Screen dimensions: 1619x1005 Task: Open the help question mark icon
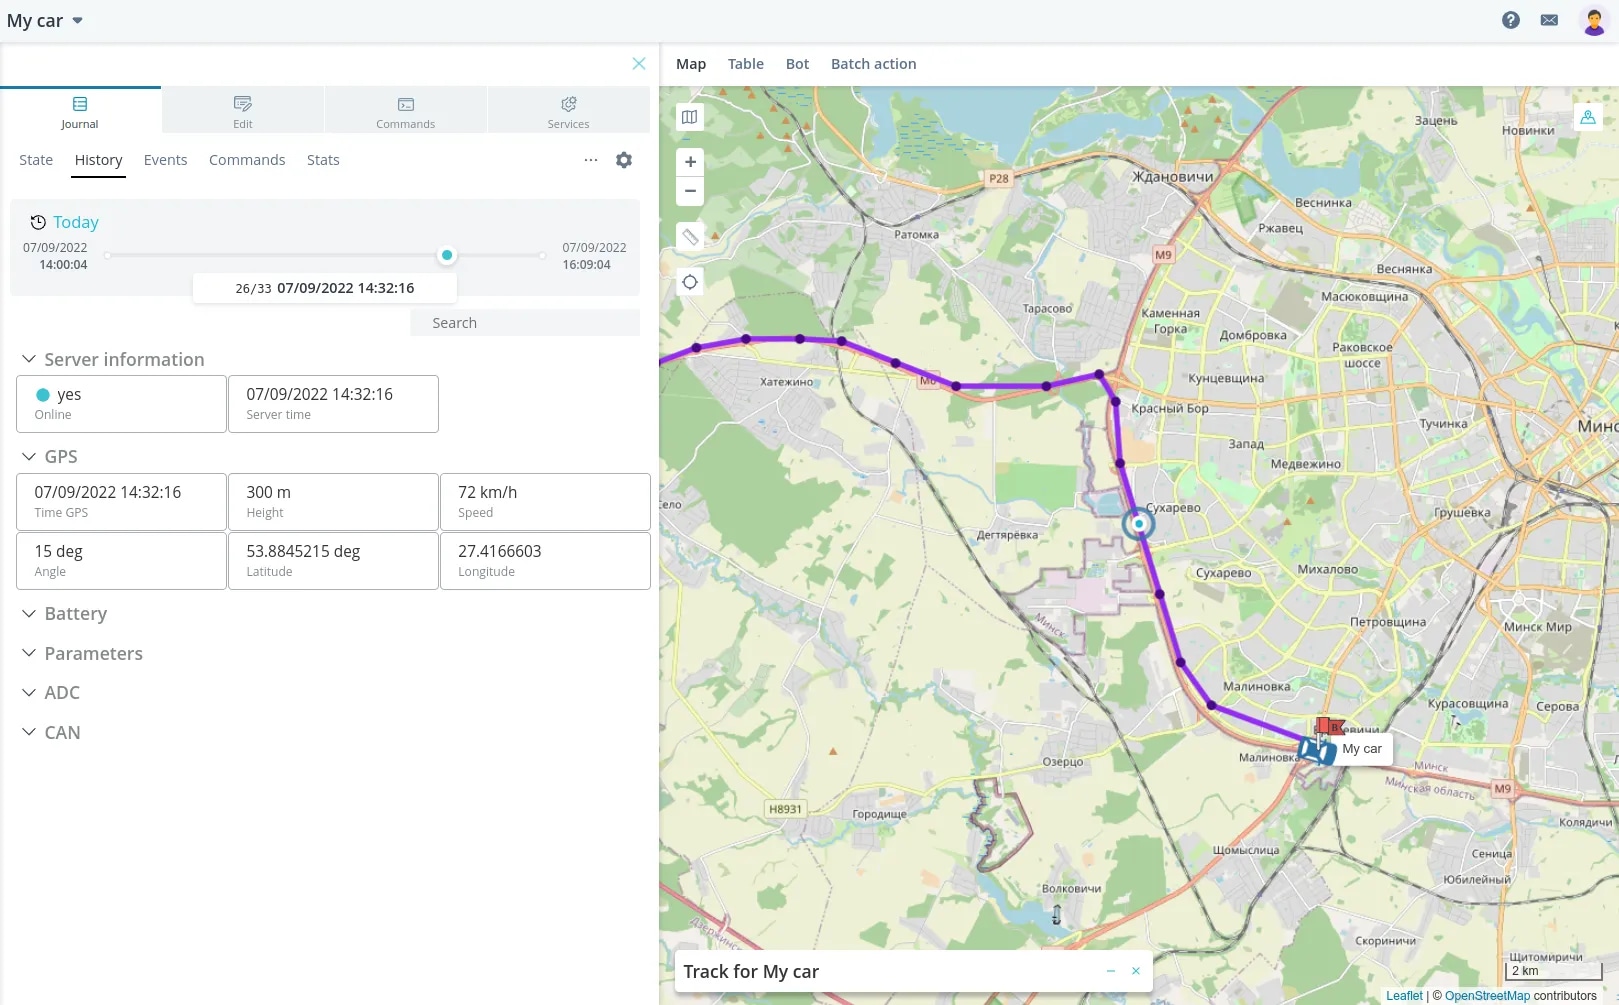pyautogui.click(x=1511, y=20)
